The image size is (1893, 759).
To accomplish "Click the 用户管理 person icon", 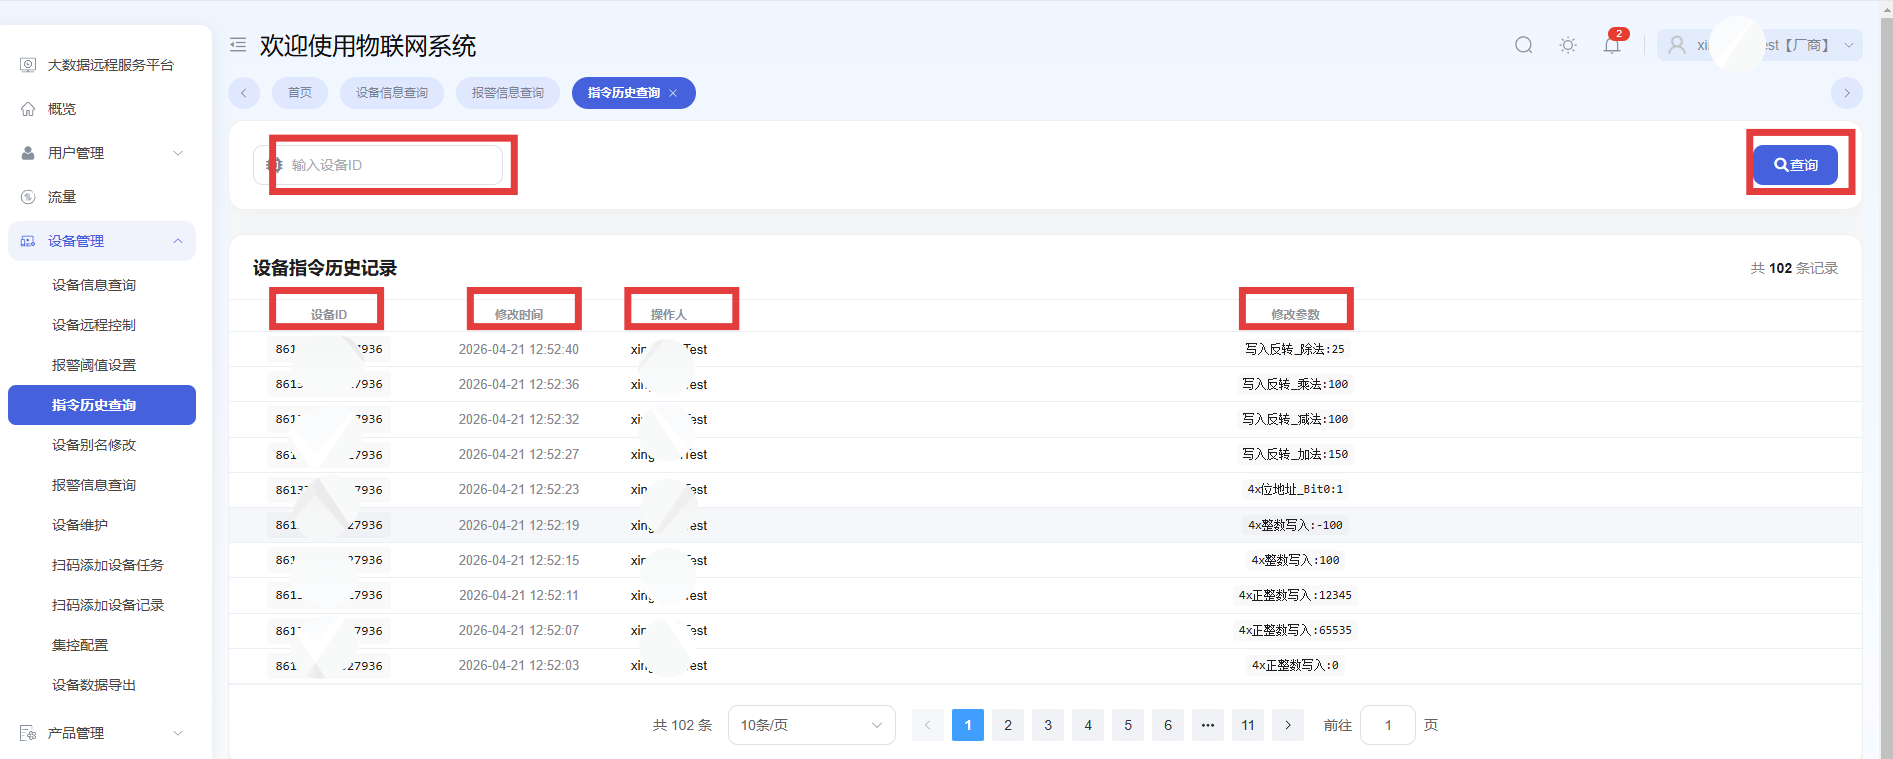I will [x=28, y=153].
